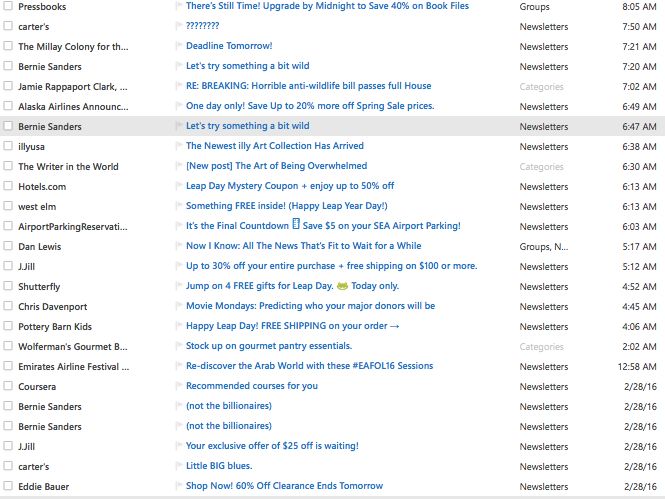This screenshot has height=499, width=665.
Task: Open 'RE: BREAKING: Horrible anti-wildlife bill' email
Action: tap(308, 86)
